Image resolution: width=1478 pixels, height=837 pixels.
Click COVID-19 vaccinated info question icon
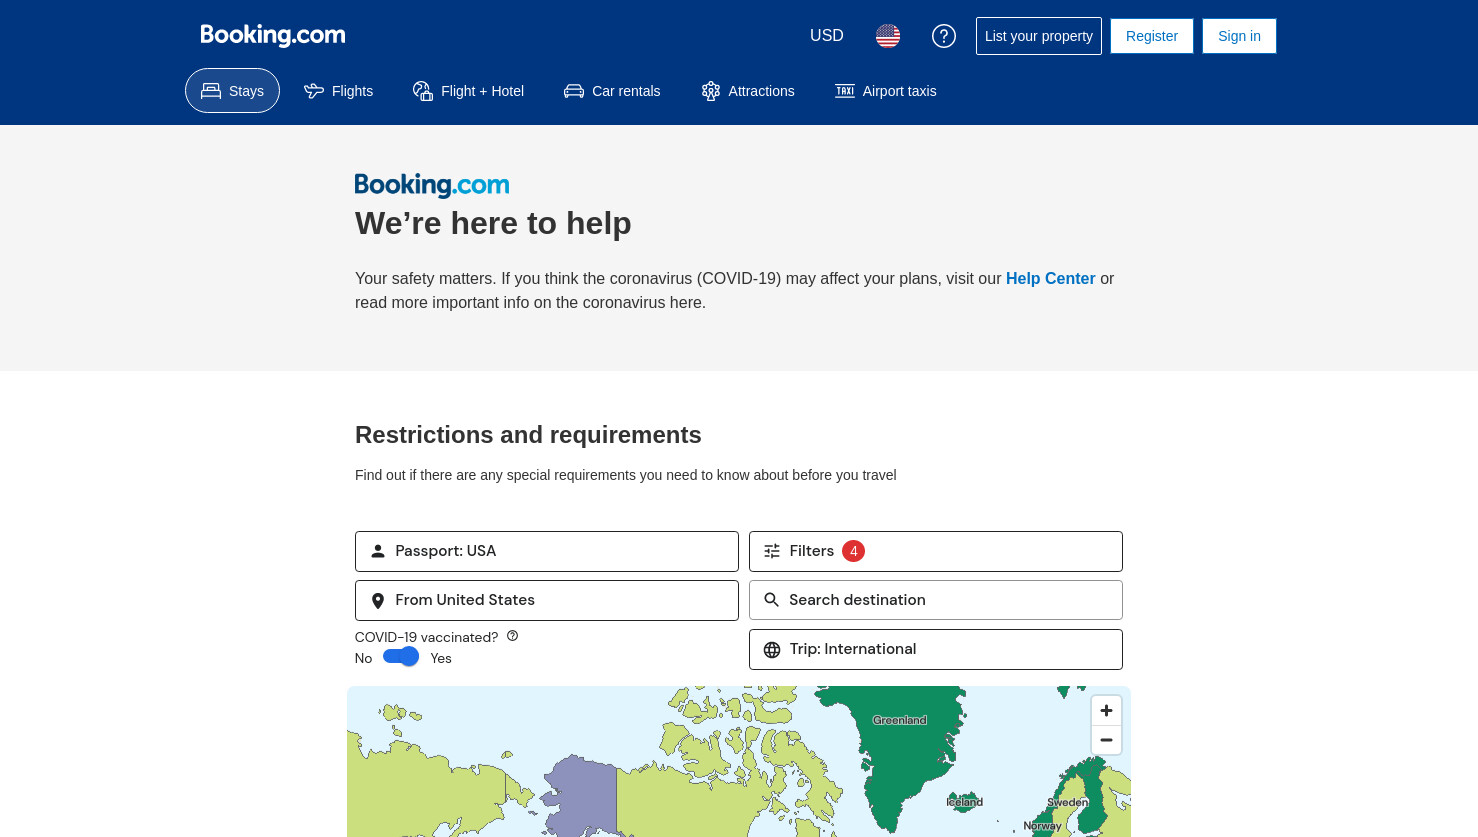coord(513,636)
